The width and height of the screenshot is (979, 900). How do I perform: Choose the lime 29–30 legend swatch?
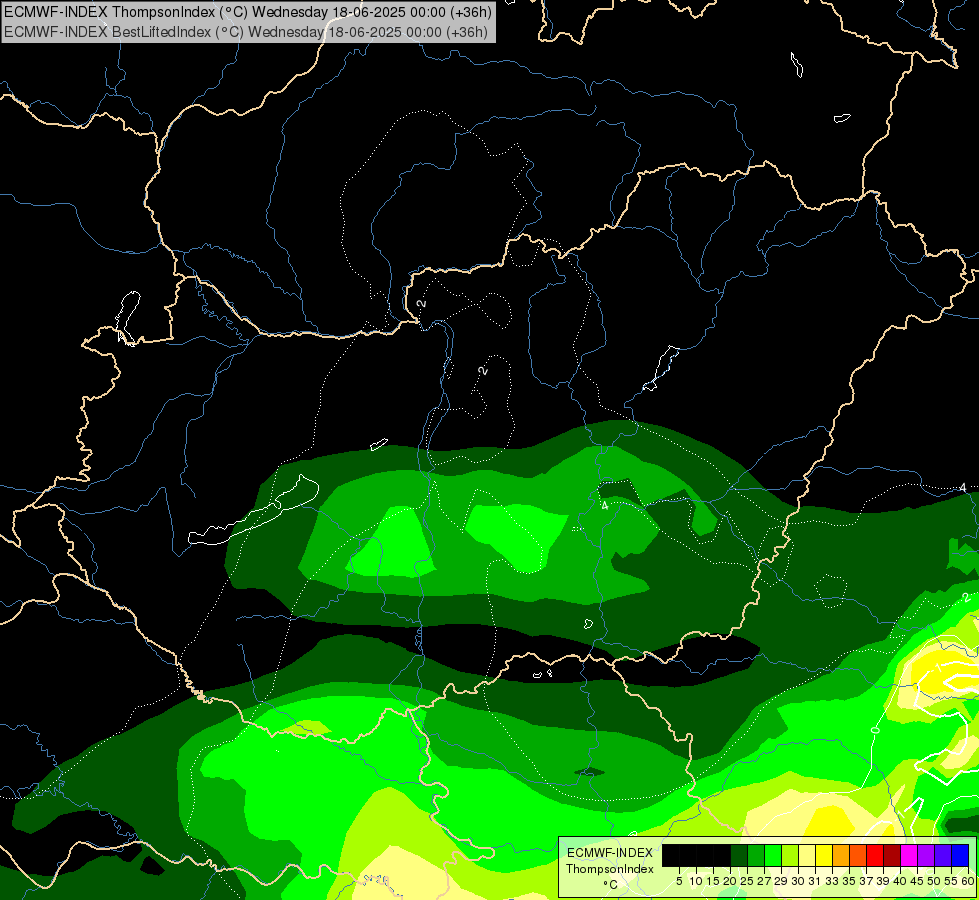point(790,855)
